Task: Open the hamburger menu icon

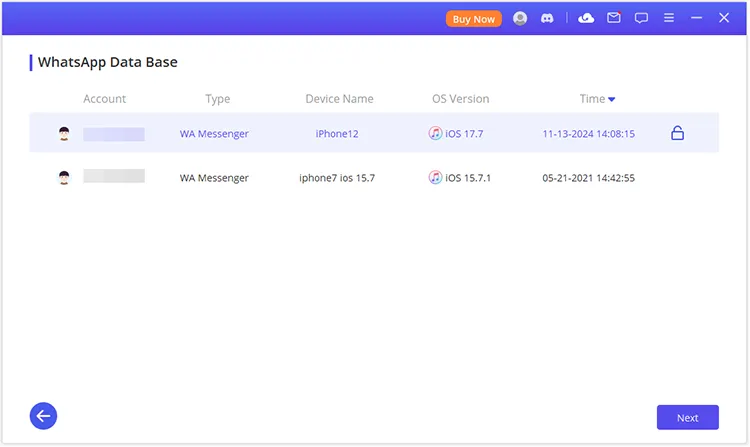Action: 669,18
